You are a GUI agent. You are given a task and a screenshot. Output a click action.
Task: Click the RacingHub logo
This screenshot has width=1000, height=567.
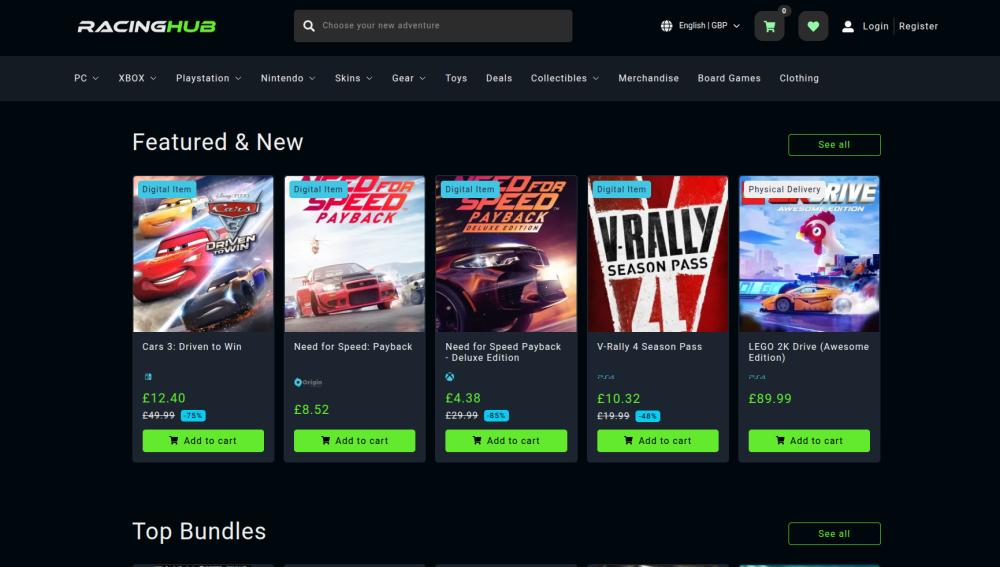pos(147,26)
